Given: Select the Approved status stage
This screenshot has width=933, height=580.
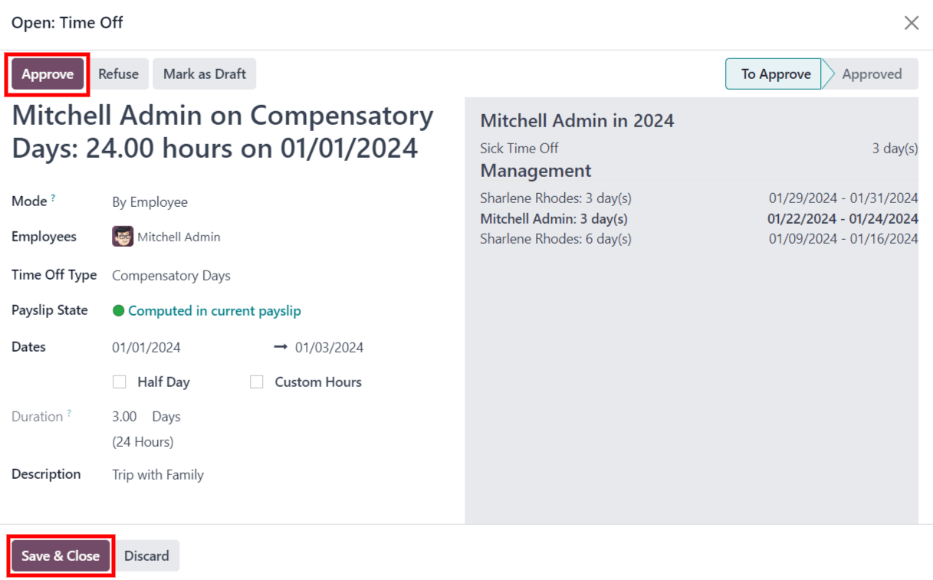Looking at the screenshot, I should (x=871, y=74).
